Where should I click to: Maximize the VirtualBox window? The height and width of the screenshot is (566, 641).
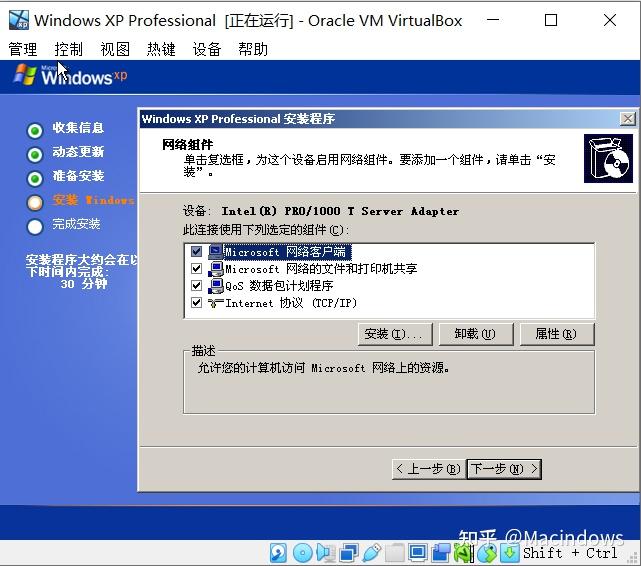click(x=551, y=20)
